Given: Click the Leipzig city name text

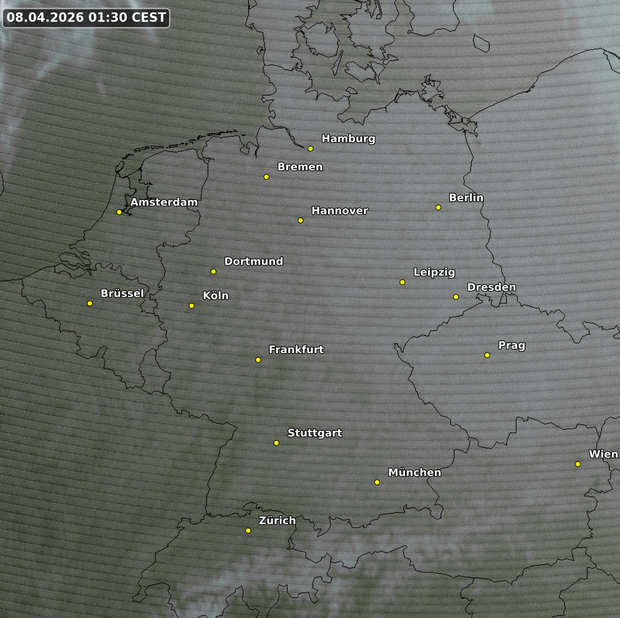Looking at the screenshot, I should point(434,272).
